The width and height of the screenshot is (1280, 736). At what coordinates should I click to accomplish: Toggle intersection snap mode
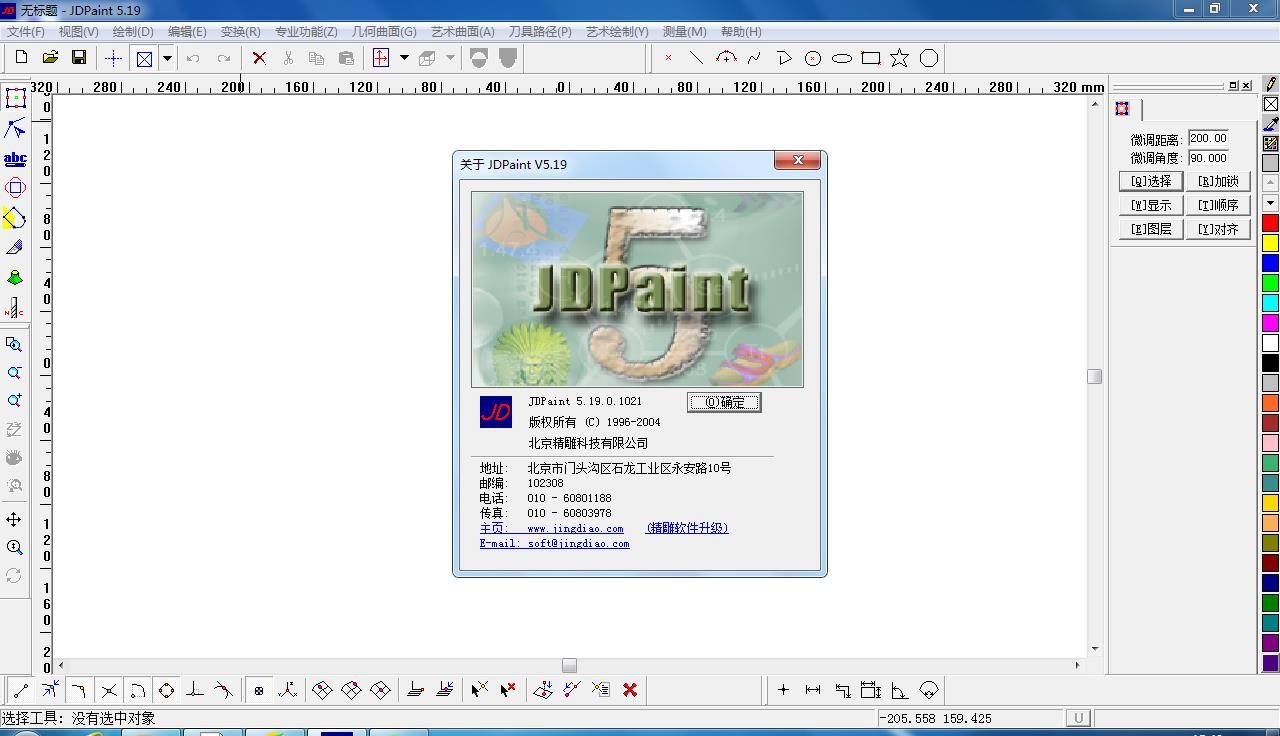pos(109,690)
